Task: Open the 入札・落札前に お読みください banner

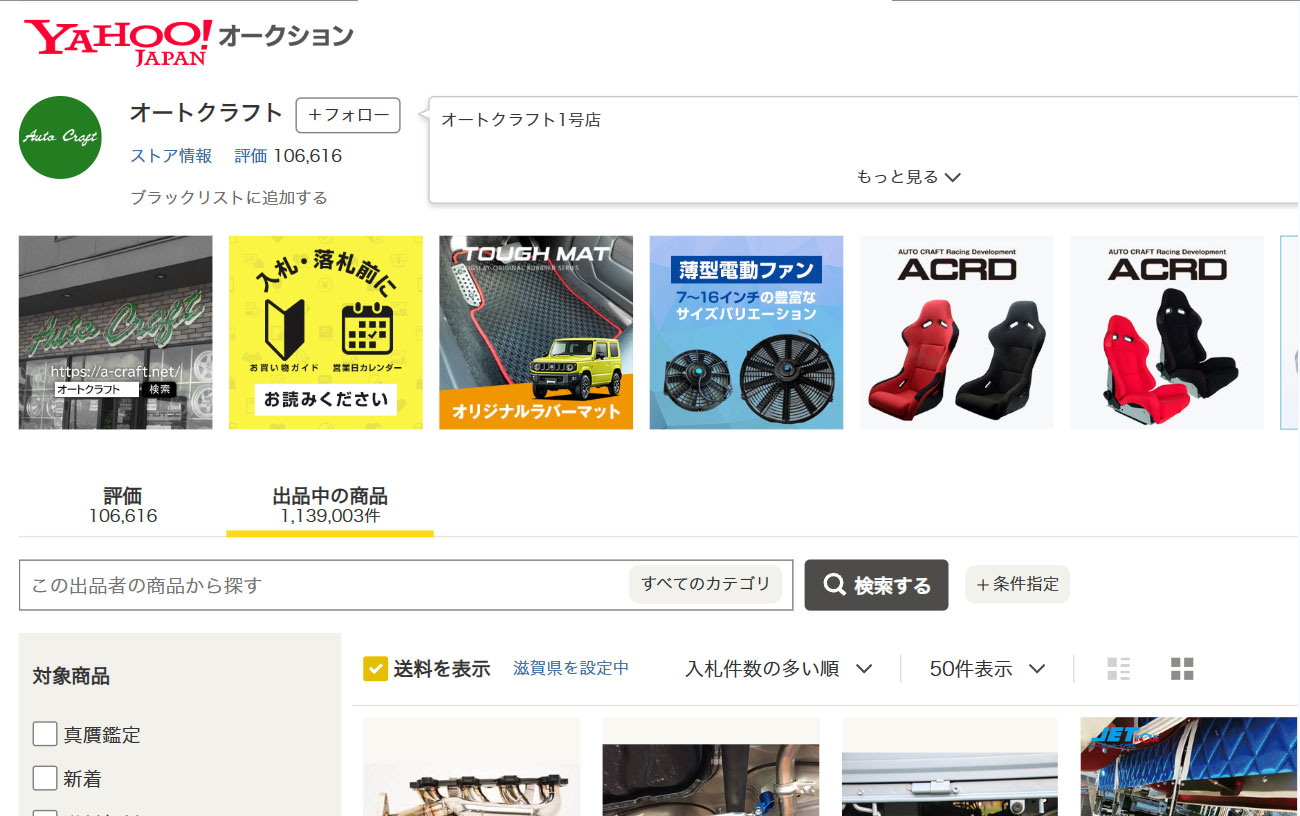Action: tap(326, 332)
